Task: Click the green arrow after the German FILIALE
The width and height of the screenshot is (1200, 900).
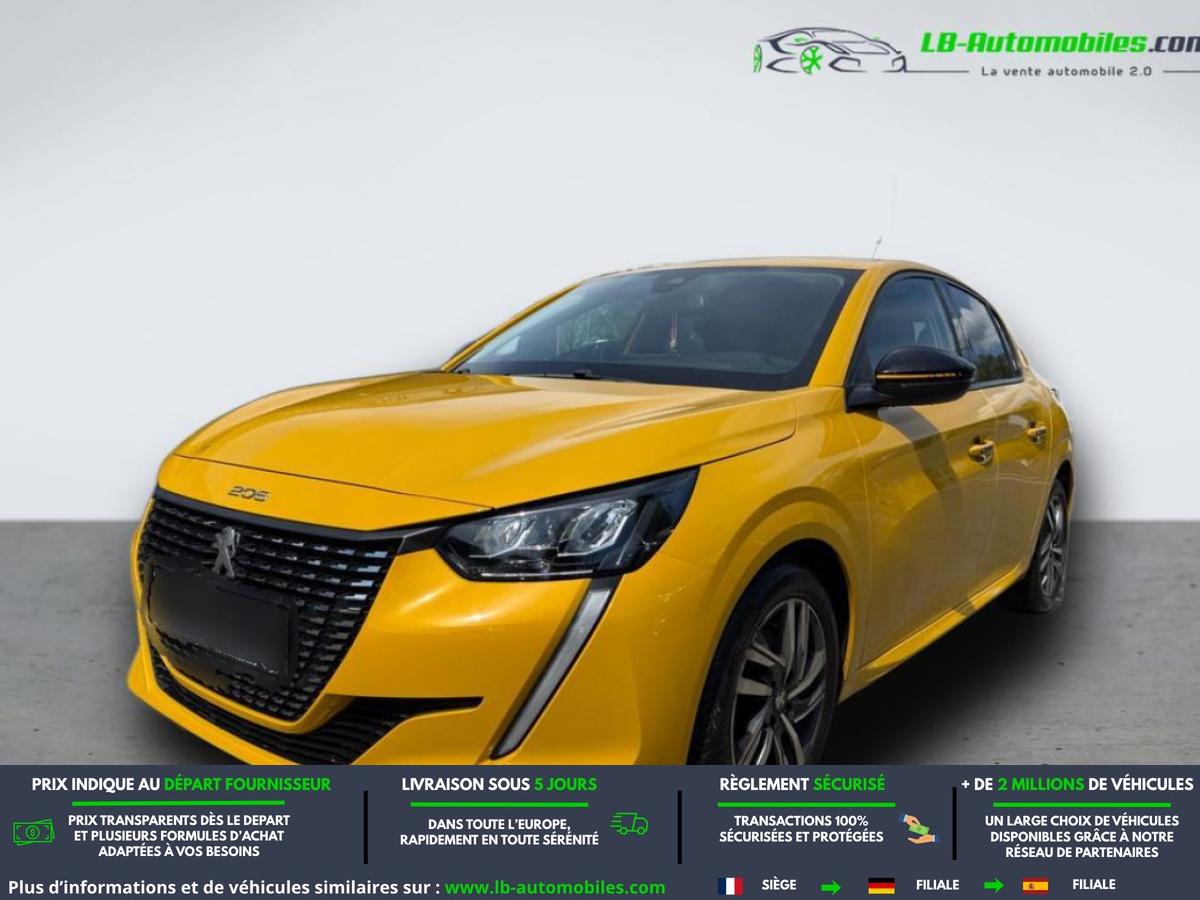Action: click(993, 885)
